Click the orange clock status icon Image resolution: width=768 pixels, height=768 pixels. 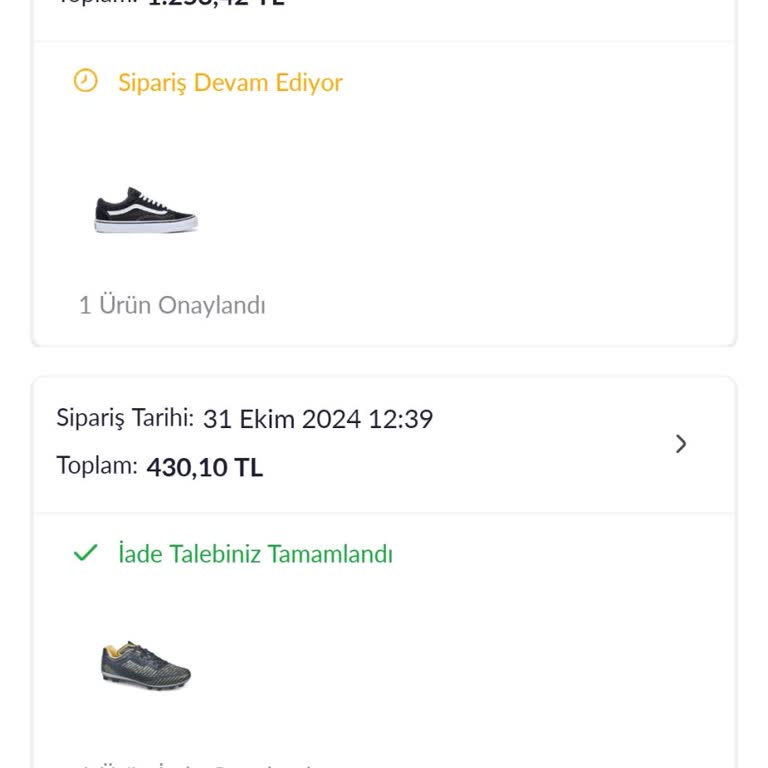[86, 81]
